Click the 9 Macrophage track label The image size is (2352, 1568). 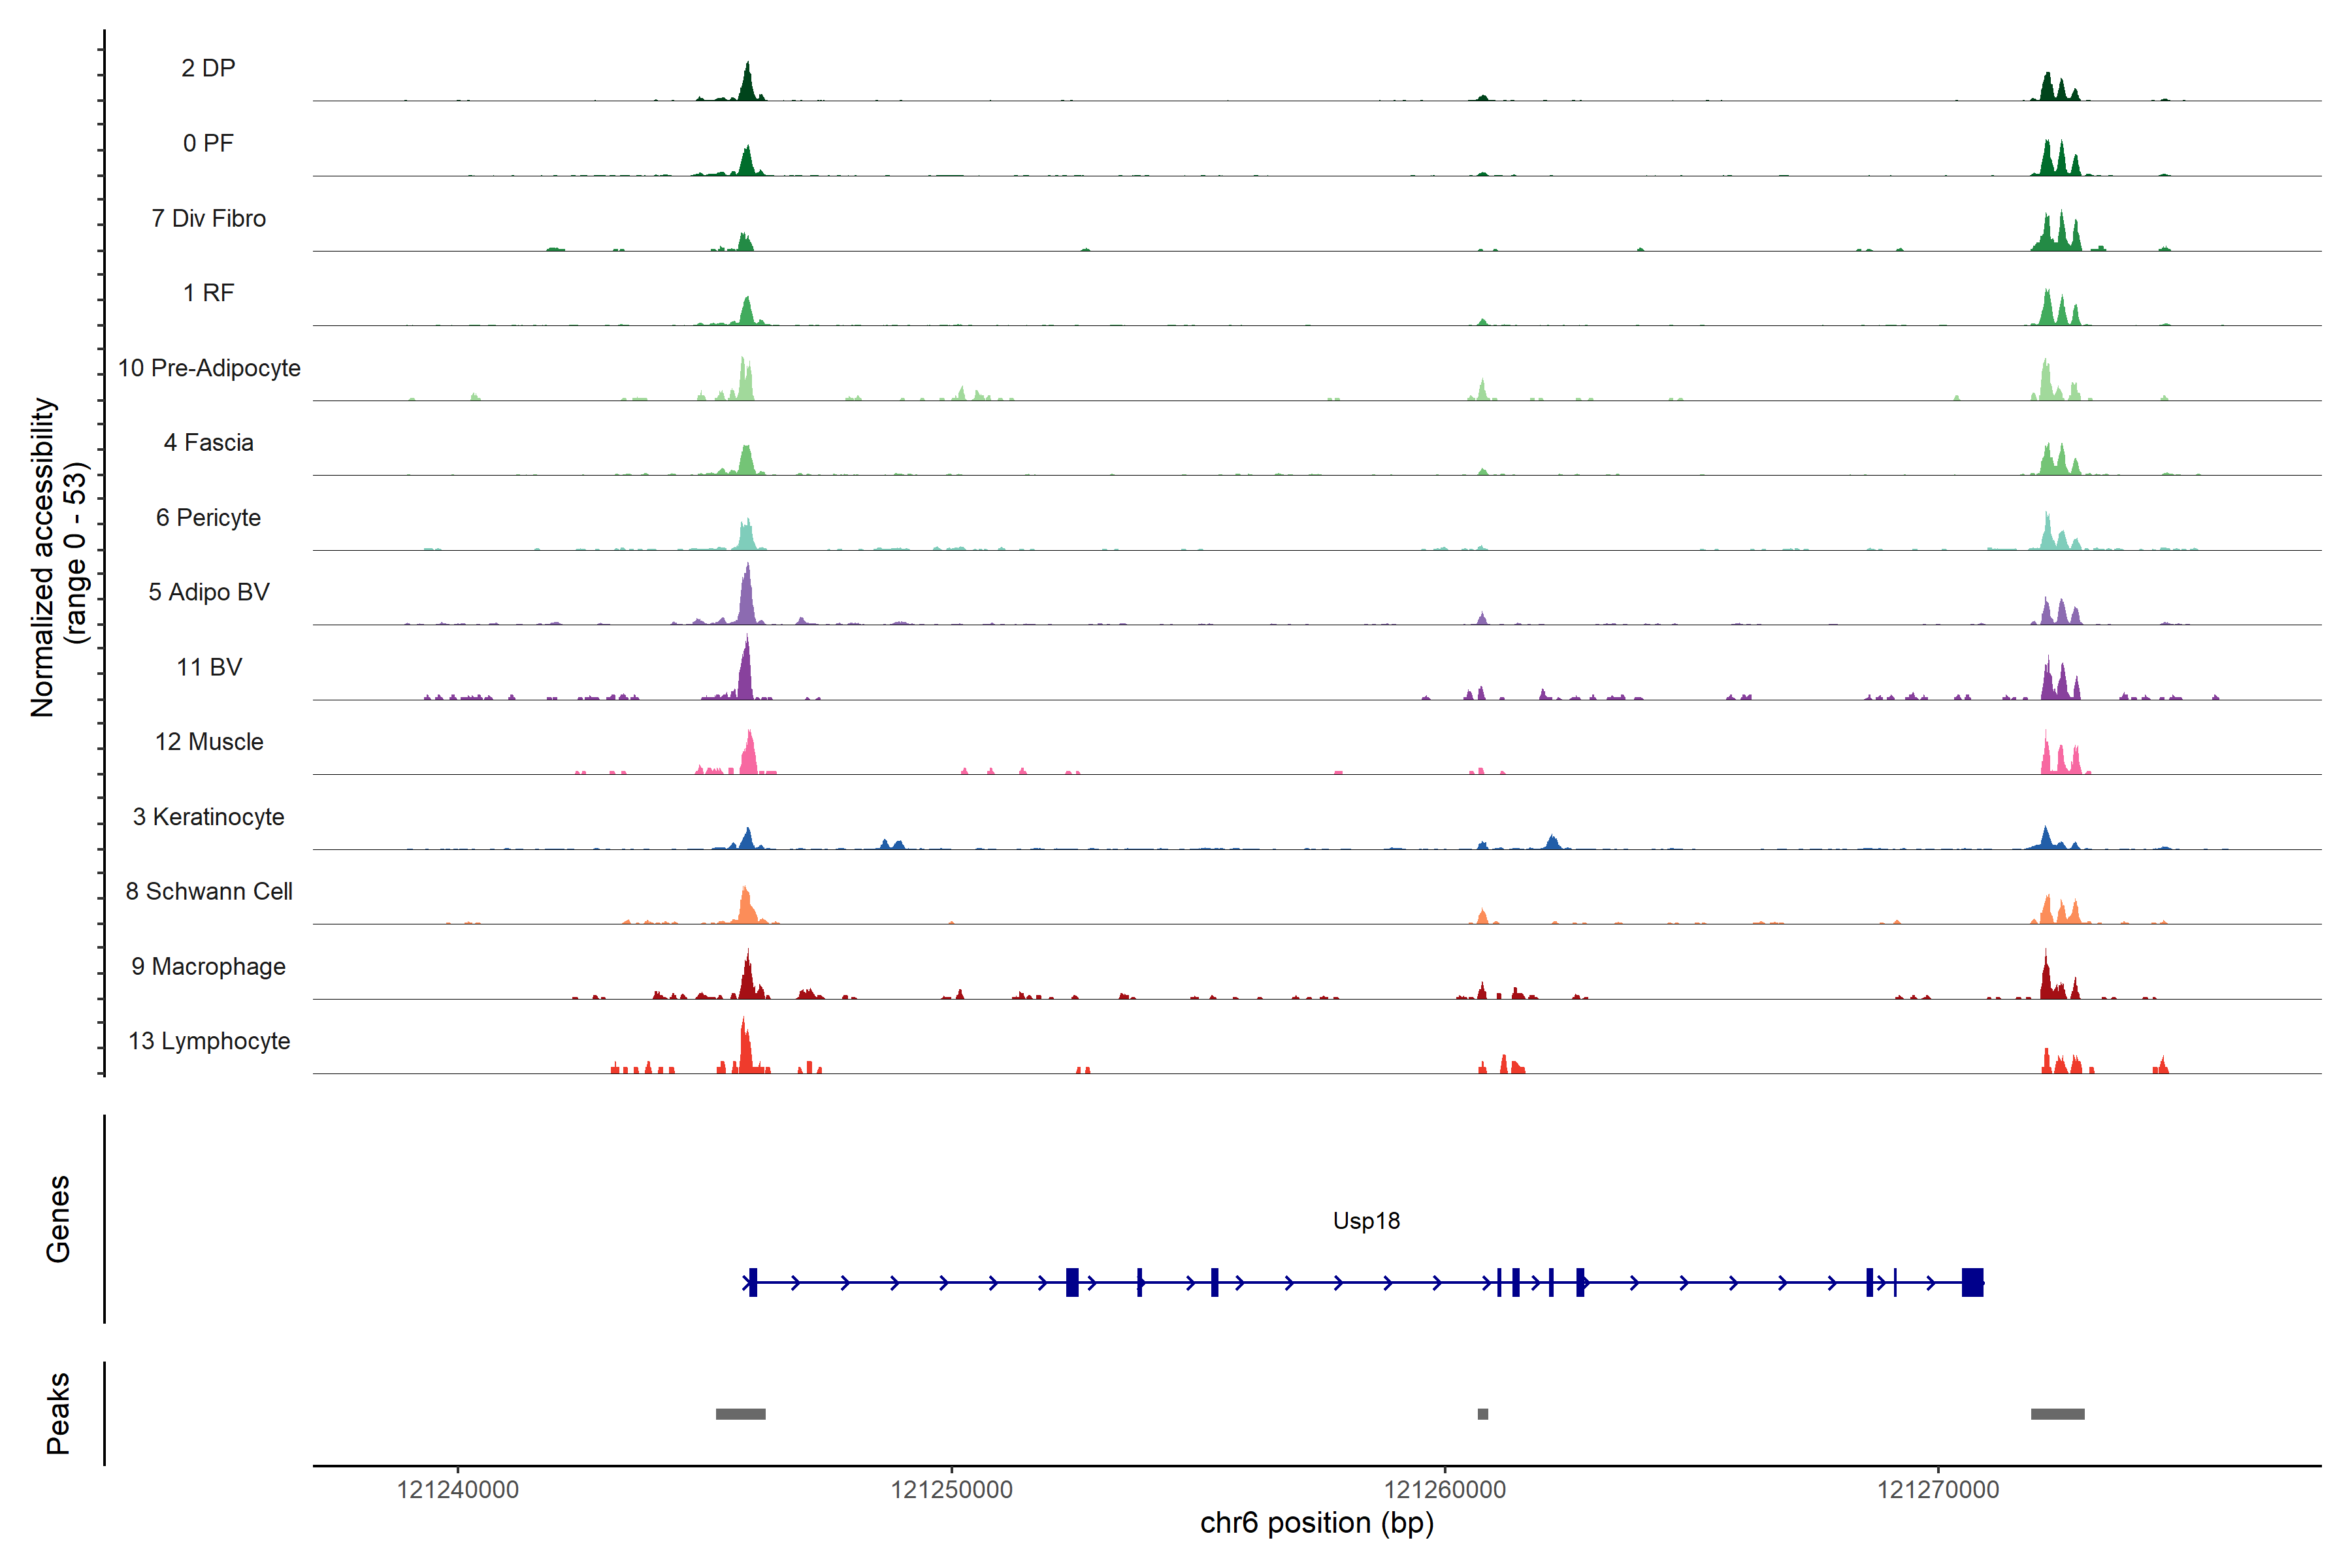coord(208,966)
